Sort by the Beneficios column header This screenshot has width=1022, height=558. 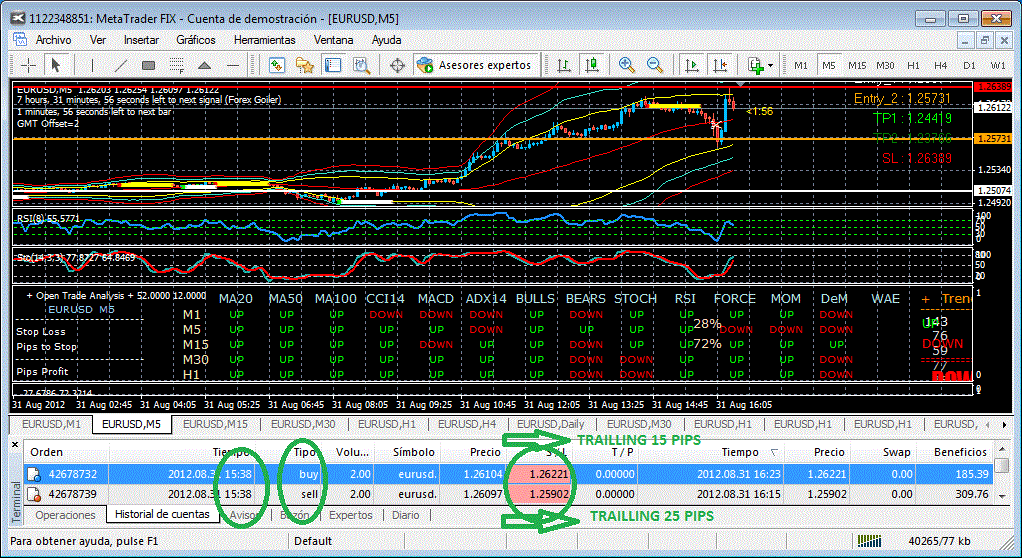960,452
